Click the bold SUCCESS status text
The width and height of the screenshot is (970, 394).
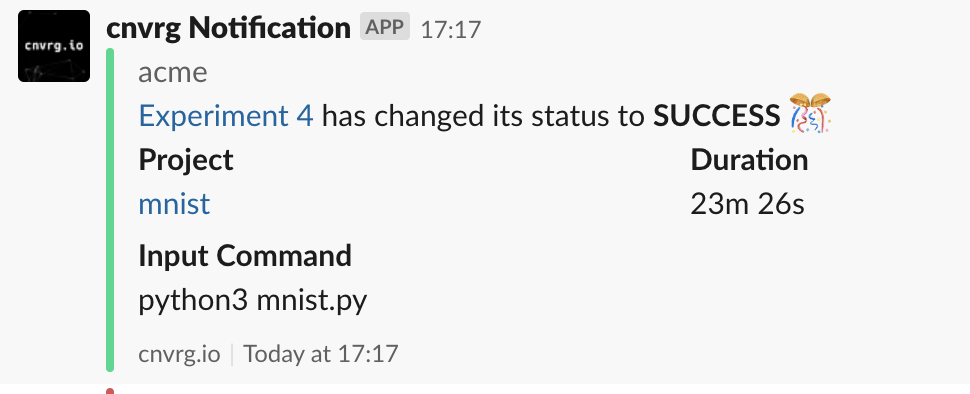tap(716, 116)
